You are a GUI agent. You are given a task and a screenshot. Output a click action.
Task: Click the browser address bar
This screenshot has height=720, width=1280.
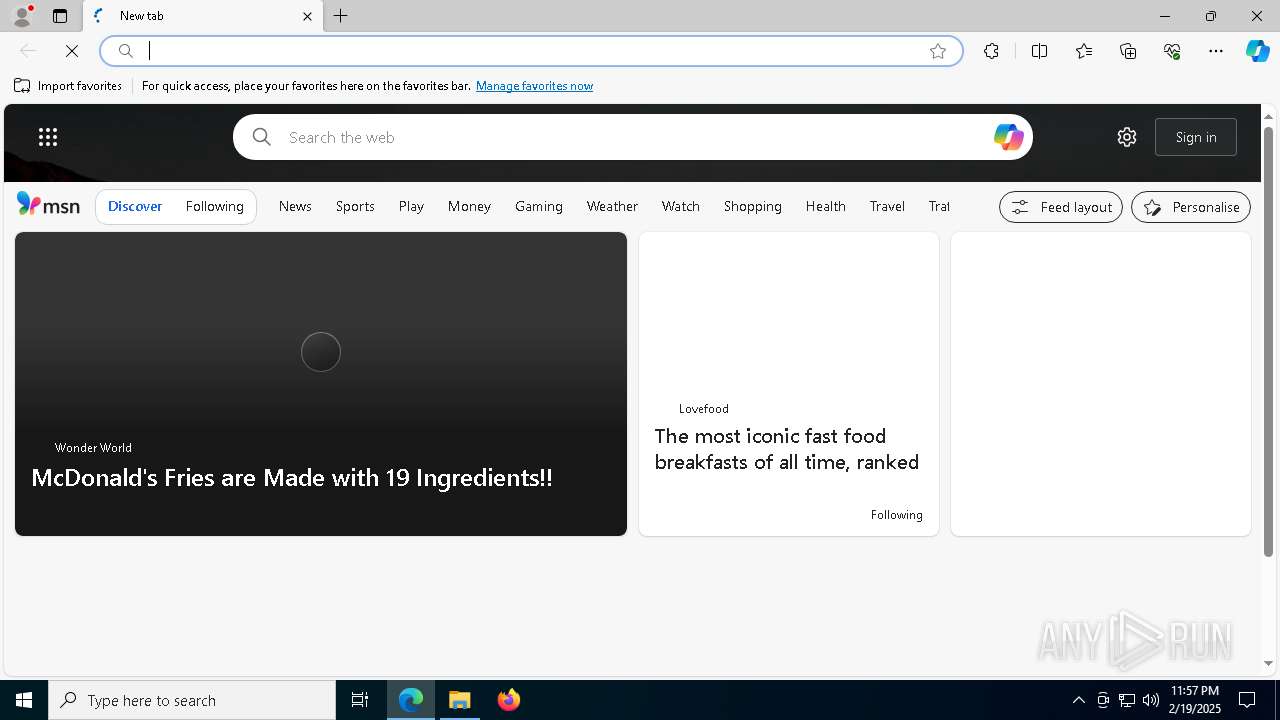tap(530, 51)
